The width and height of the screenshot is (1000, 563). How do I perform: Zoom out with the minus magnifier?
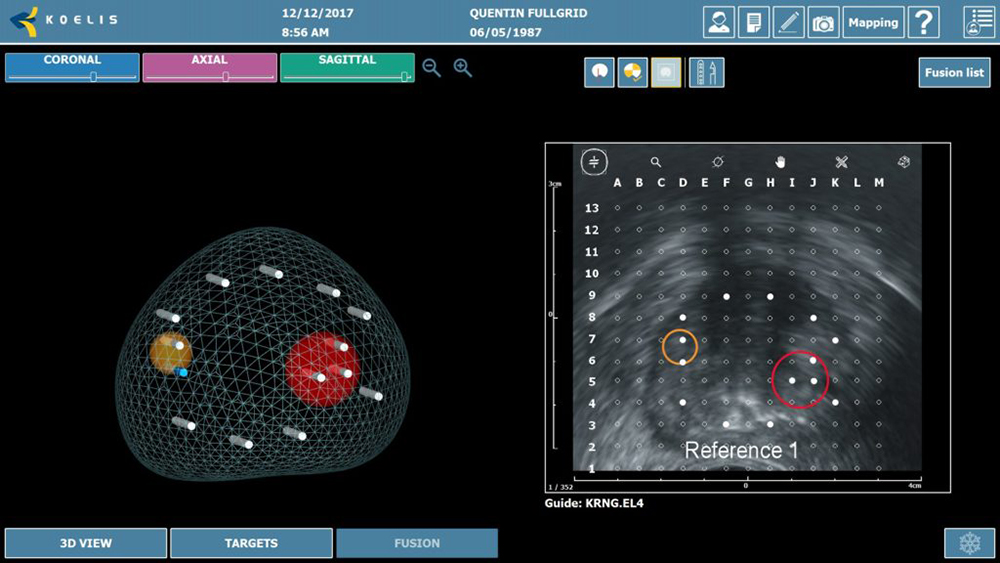[x=432, y=68]
